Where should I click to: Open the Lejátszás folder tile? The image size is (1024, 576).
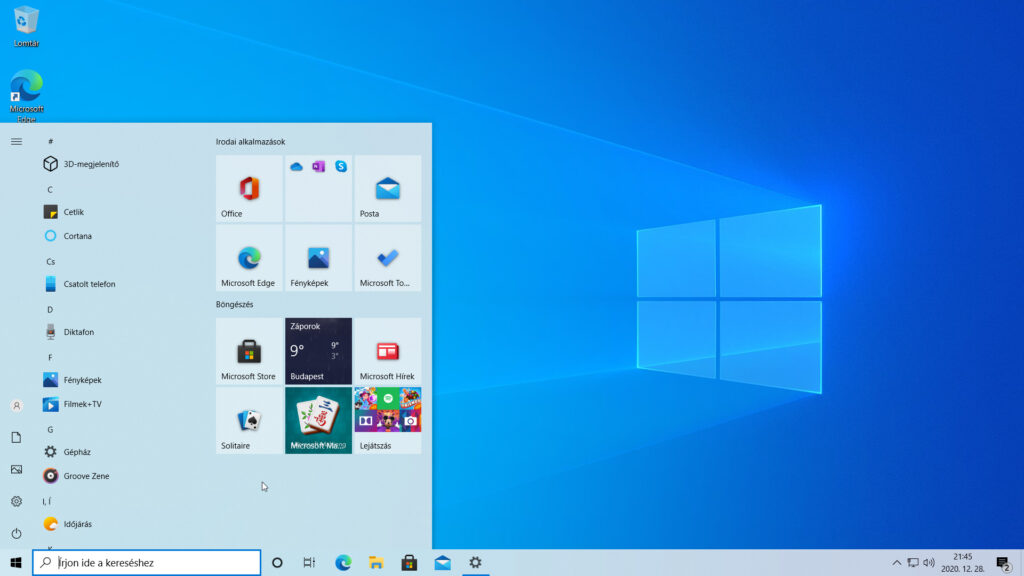(387, 420)
